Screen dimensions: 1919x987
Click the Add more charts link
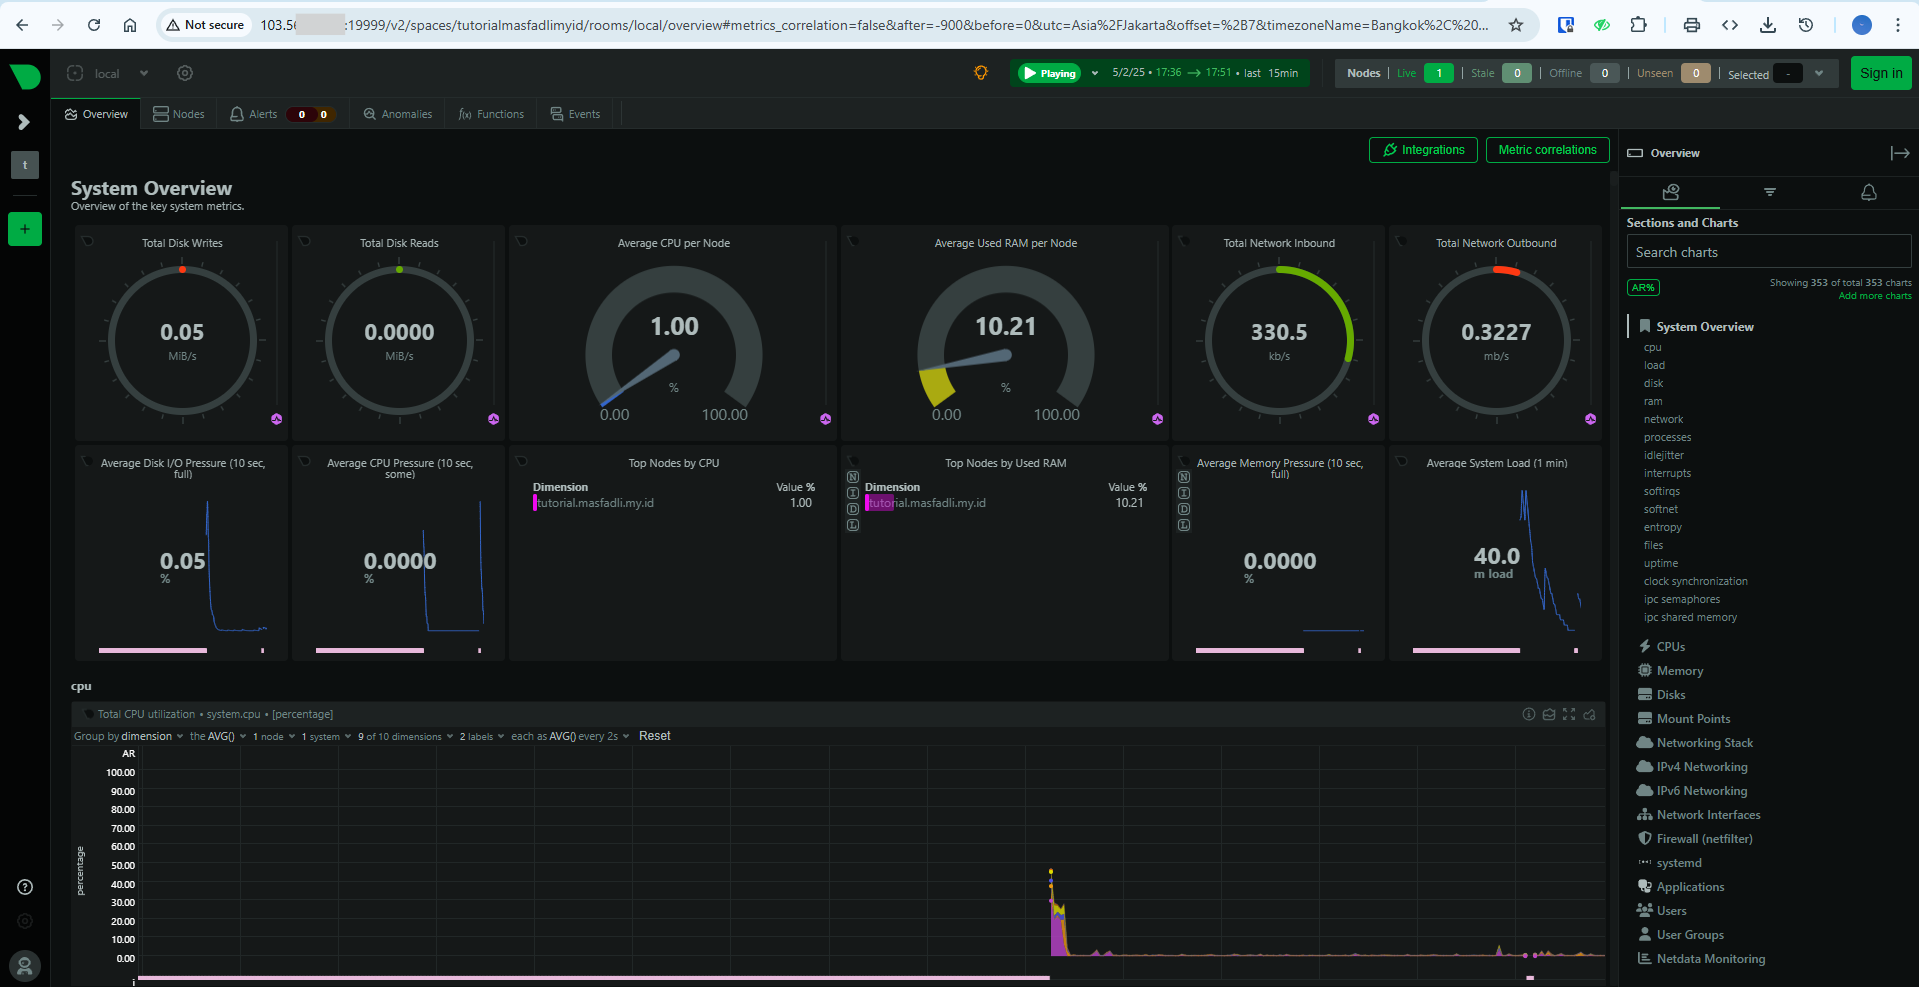coord(1874,296)
